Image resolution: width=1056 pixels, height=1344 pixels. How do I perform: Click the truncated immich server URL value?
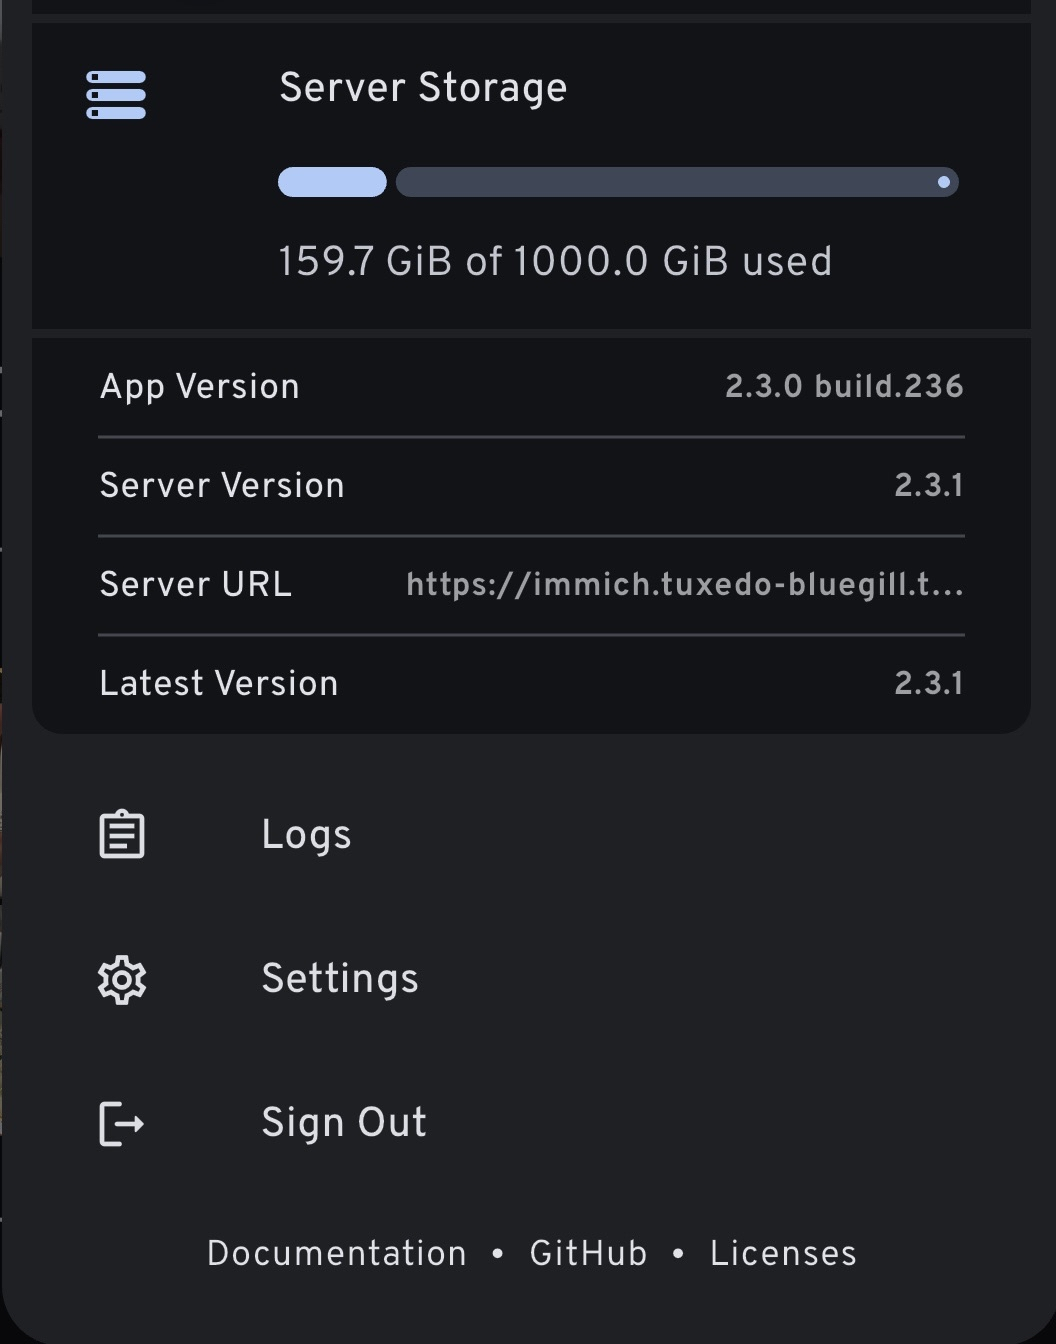pyautogui.click(x=684, y=585)
